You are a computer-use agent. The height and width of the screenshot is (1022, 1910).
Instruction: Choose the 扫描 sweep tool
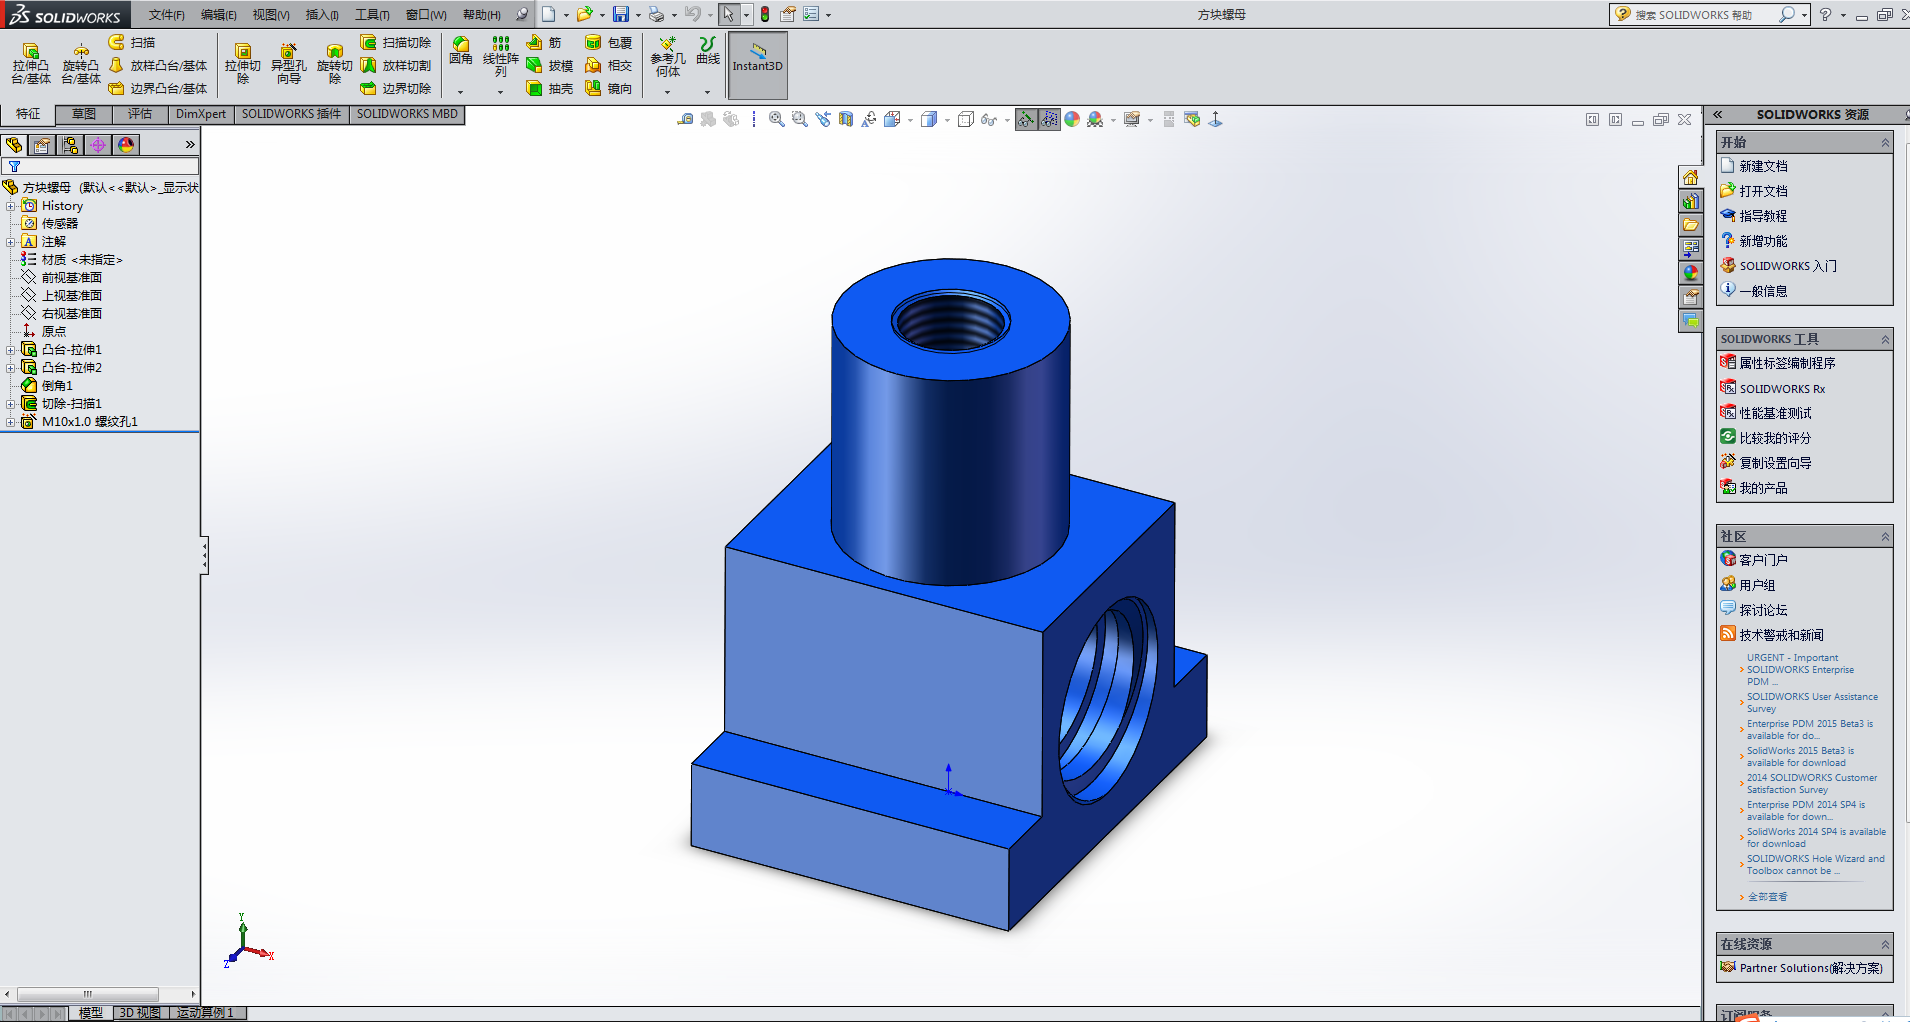point(132,42)
